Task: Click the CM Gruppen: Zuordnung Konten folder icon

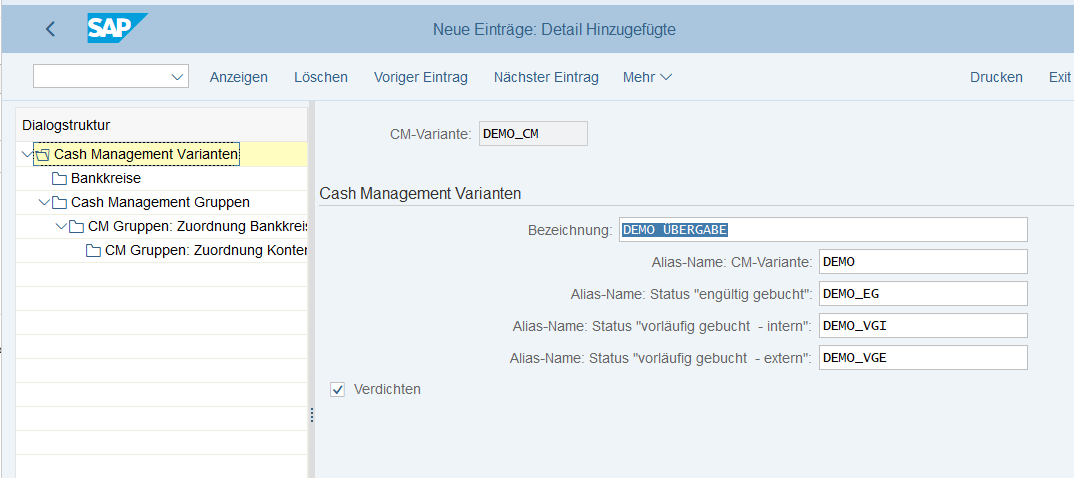Action: coord(93,251)
